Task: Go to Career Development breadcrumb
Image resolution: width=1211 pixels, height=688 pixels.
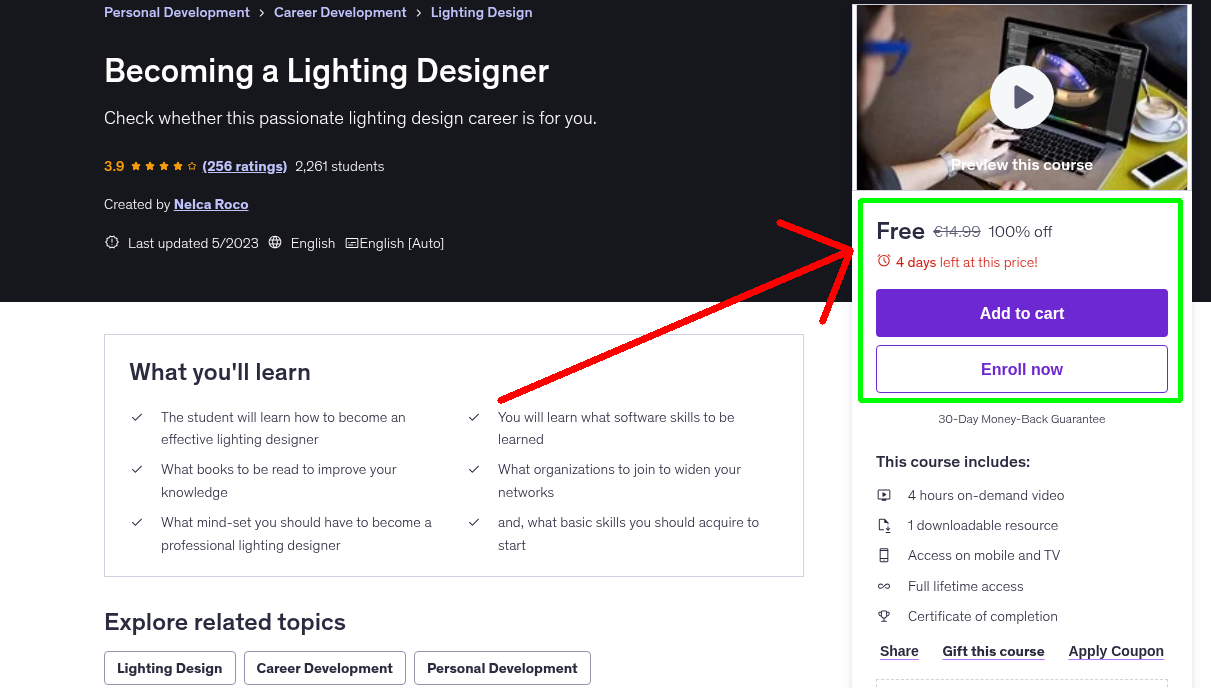Action: tap(340, 12)
